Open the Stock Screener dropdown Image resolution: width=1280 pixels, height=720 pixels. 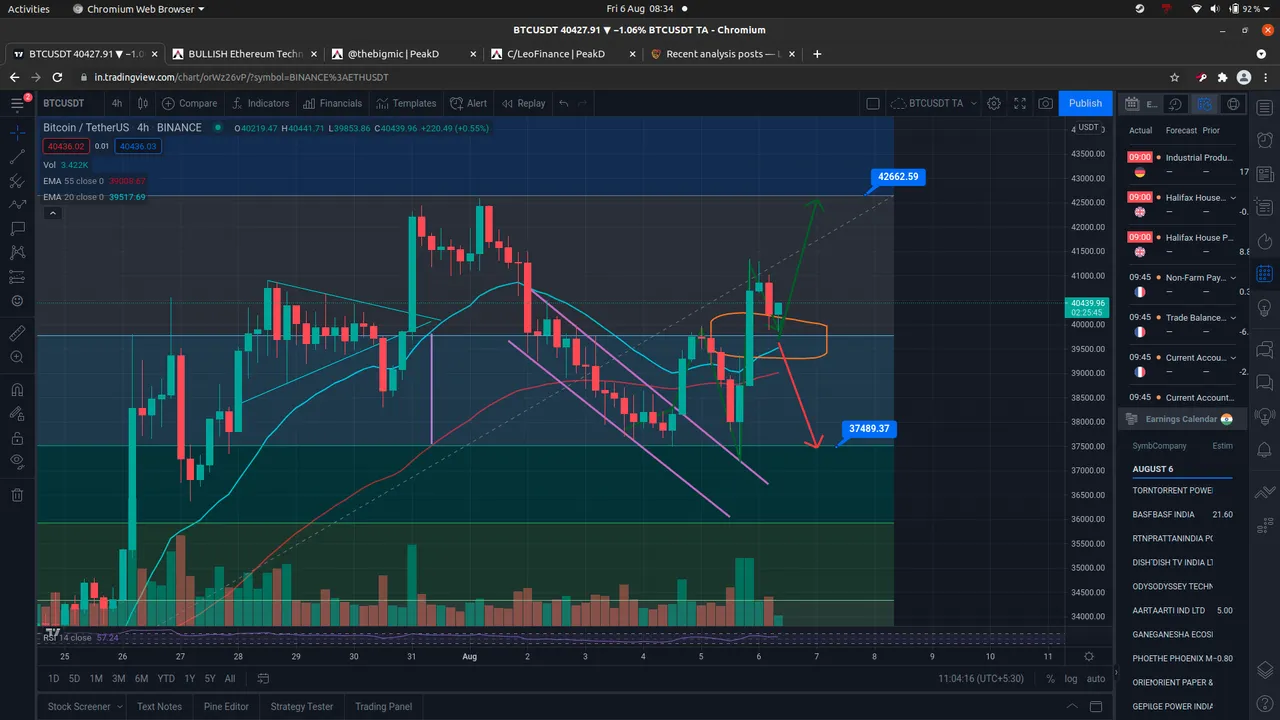85,706
